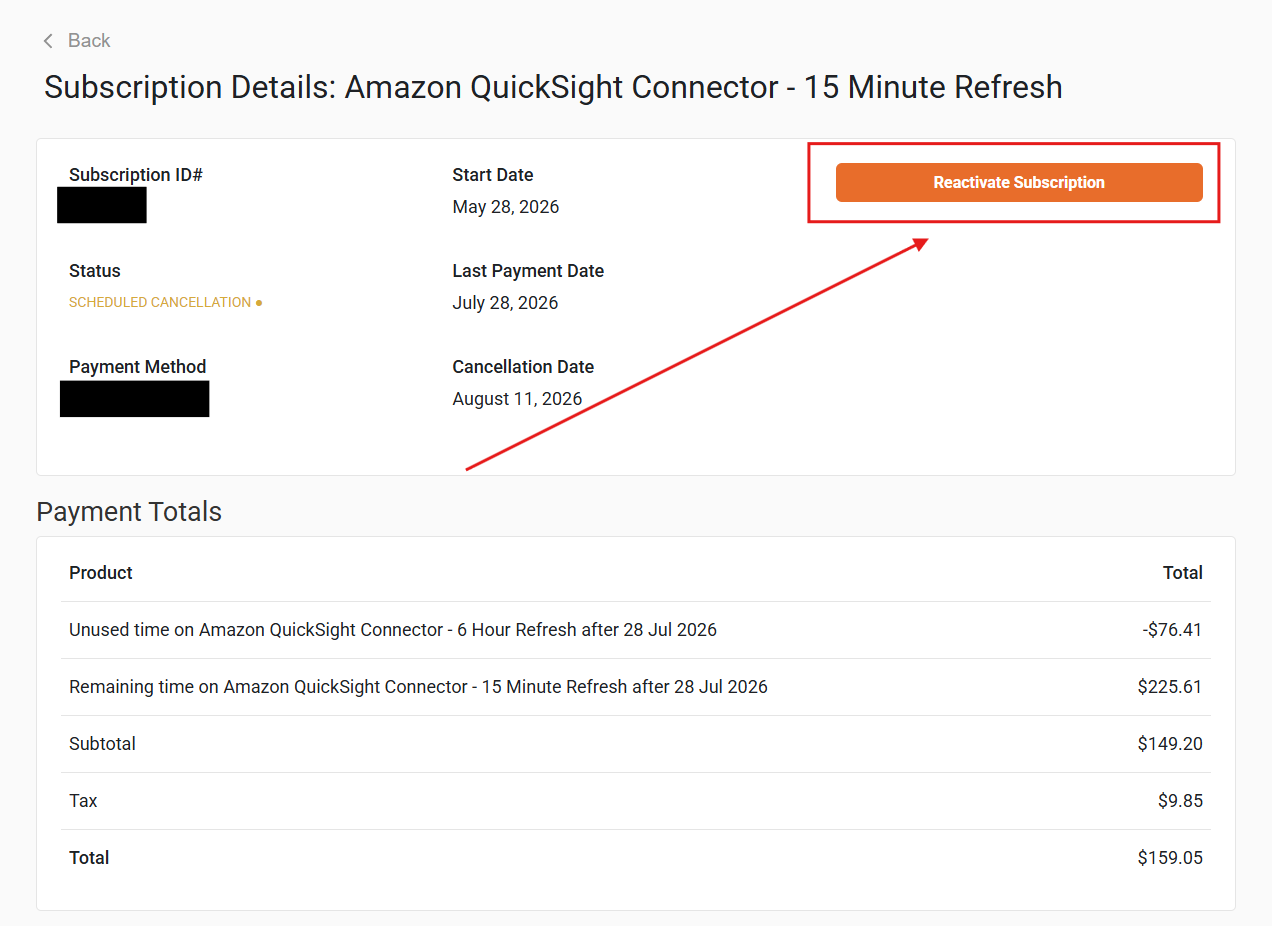Click the May 28, 2026 start date

pyautogui.click(x=506, y=207)
